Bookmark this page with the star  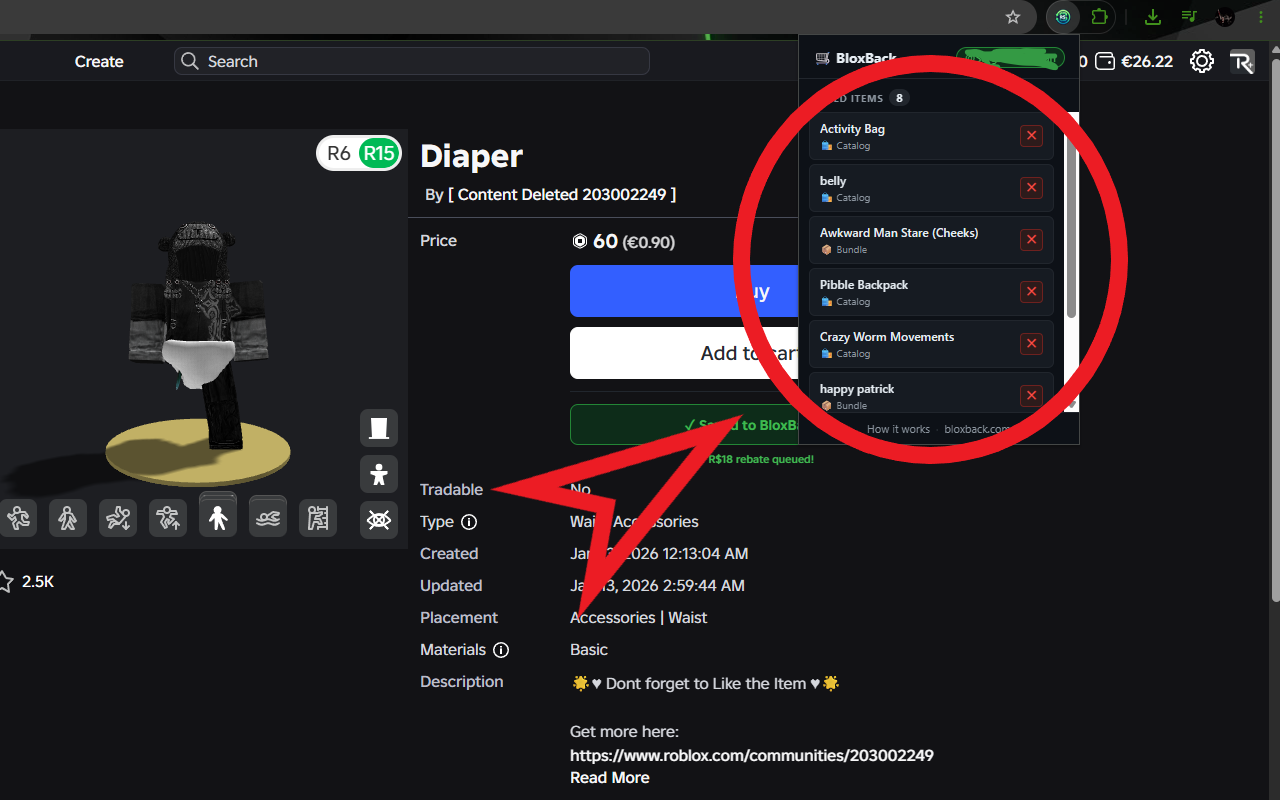[1013, 17]
